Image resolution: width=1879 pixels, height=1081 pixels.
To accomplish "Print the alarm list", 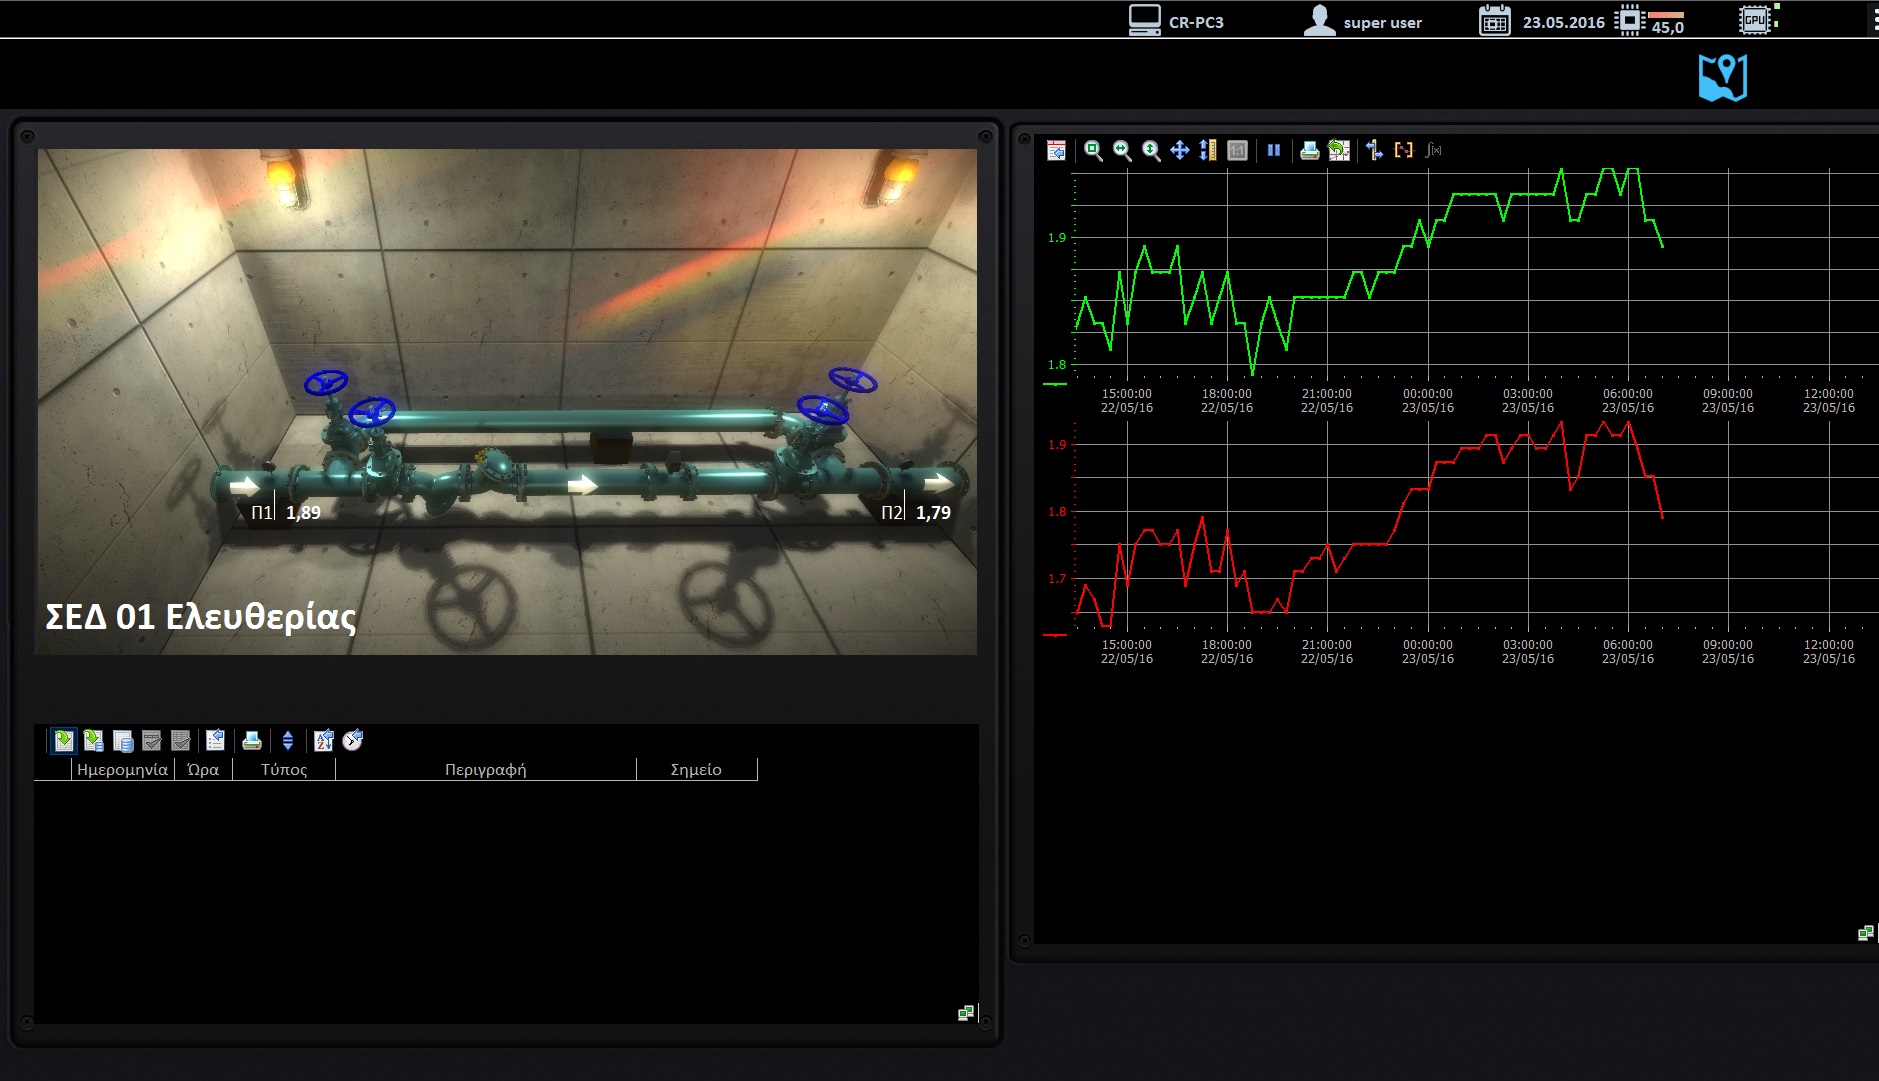I will coord(252,741).
